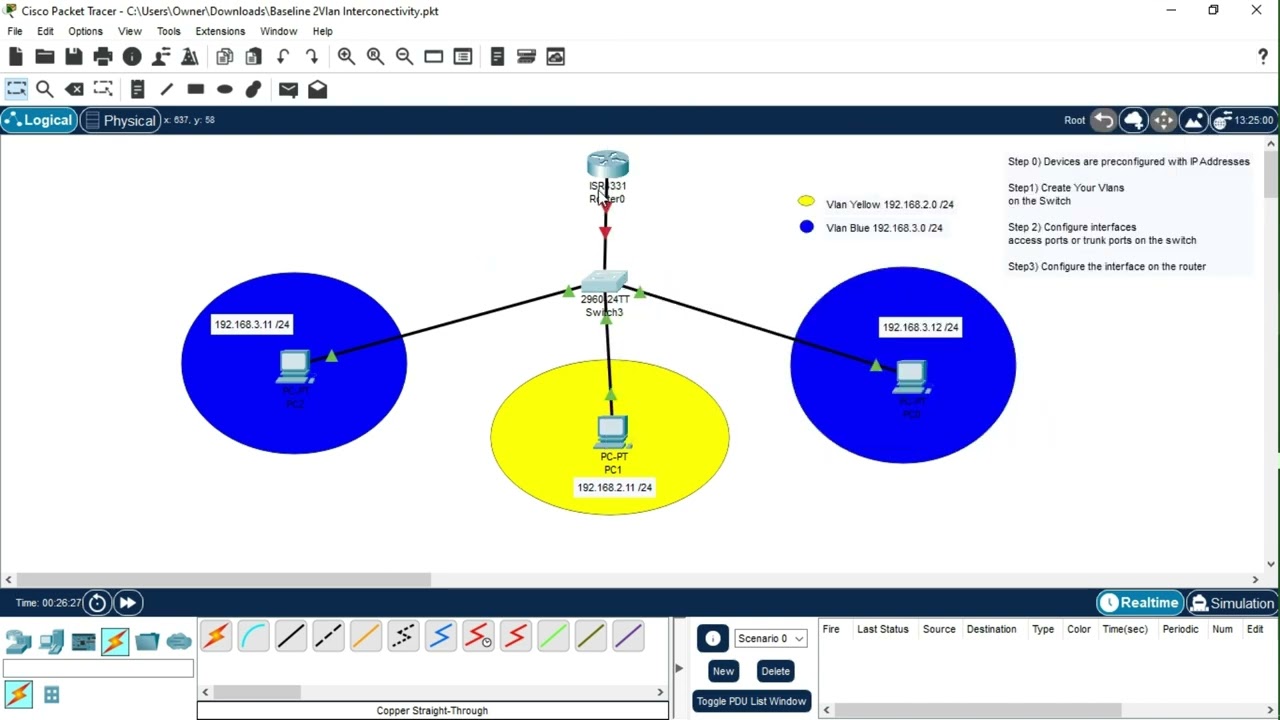
Task: Click the Fast Forward Time button
Action: pyautogui.click(x=127, y=603)
